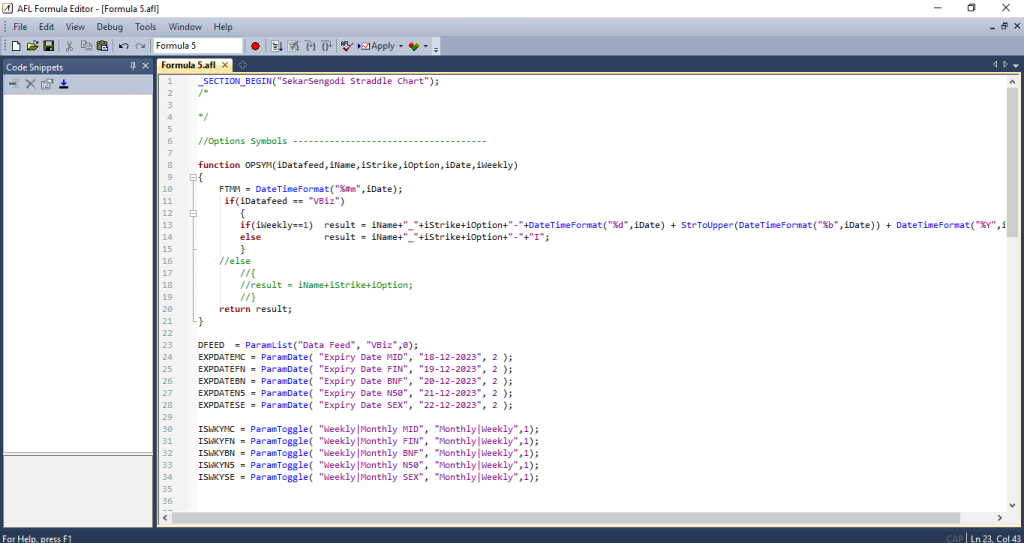Cut selection using scissors icon

69,46
